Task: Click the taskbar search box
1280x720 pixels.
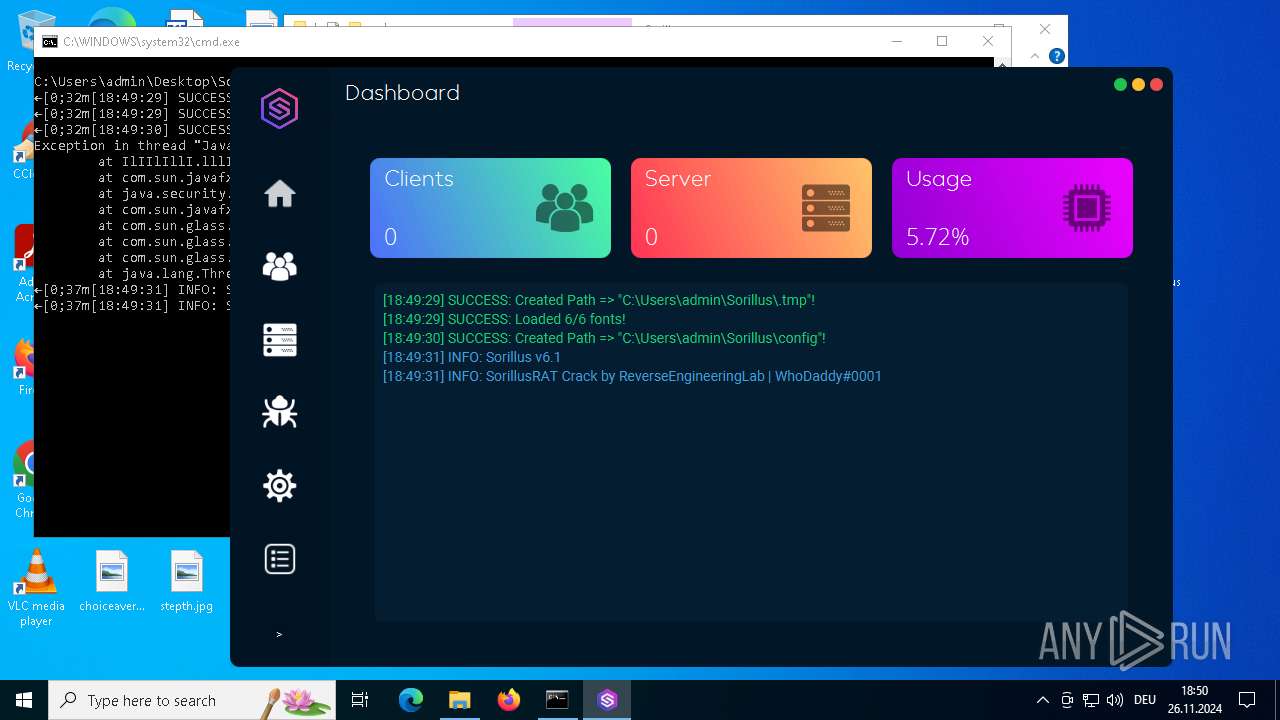Action: [x=192, y=700]
